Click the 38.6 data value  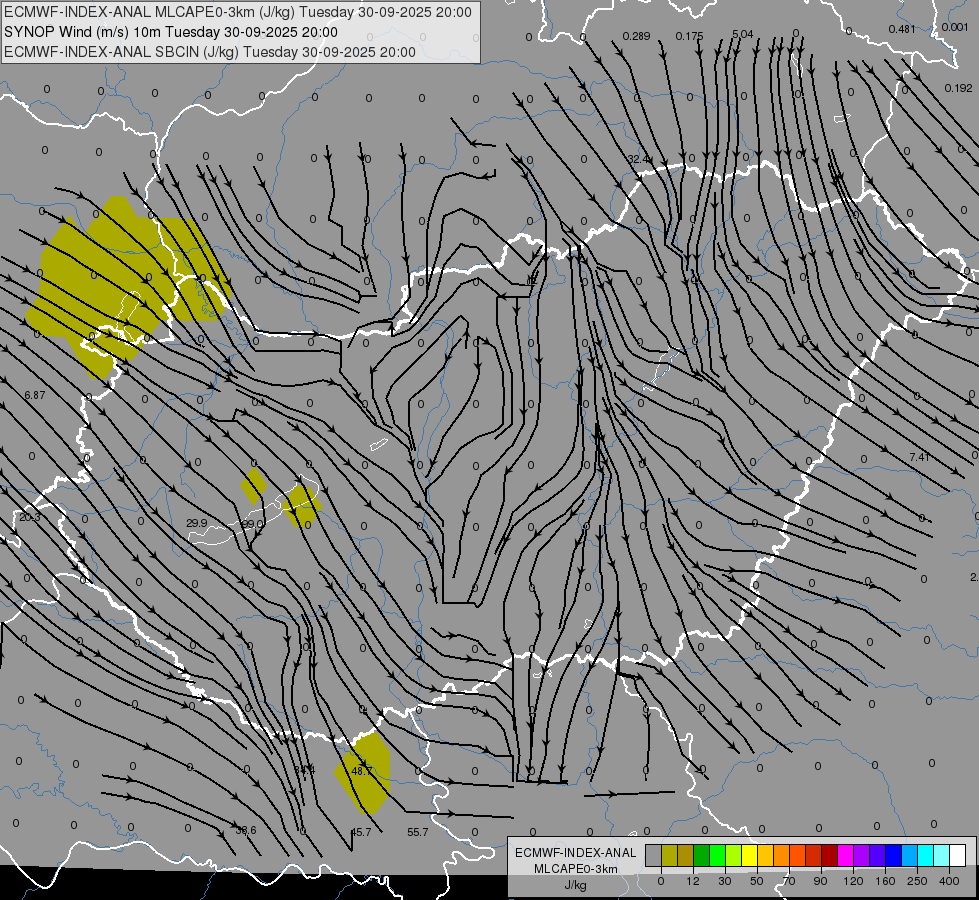[246, 830]
